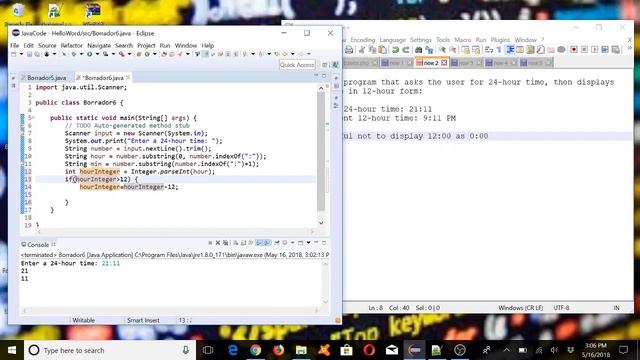Toggle Mark Occurrences in Eclipse toolbar
The height and width of the screenshot is (360, 640).
coord(205,54)
